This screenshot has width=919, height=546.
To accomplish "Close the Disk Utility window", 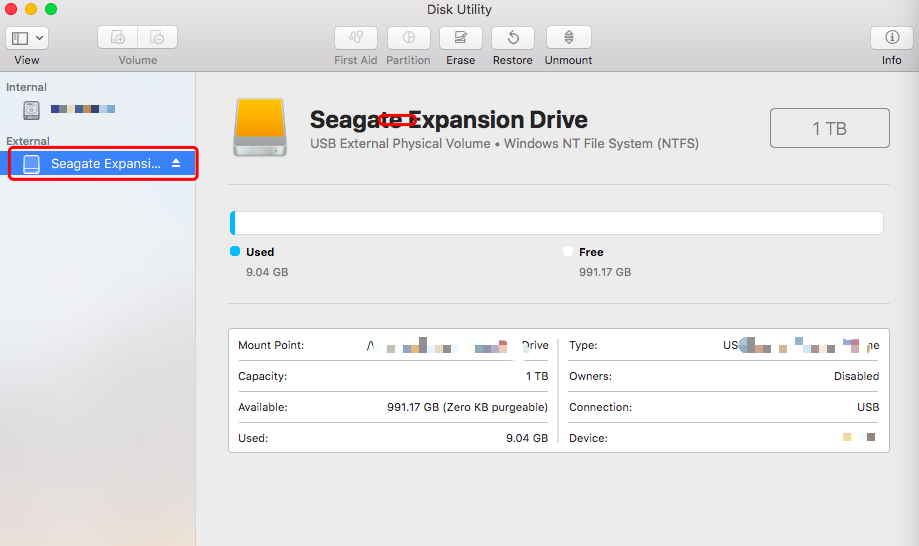I will [x=11, y=9].
